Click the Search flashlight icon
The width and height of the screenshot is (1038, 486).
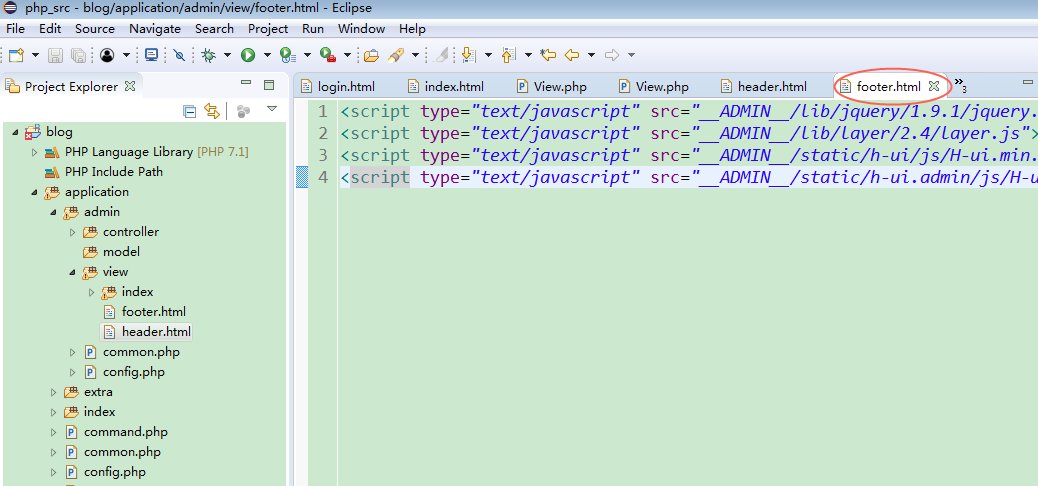coord(396,55)
